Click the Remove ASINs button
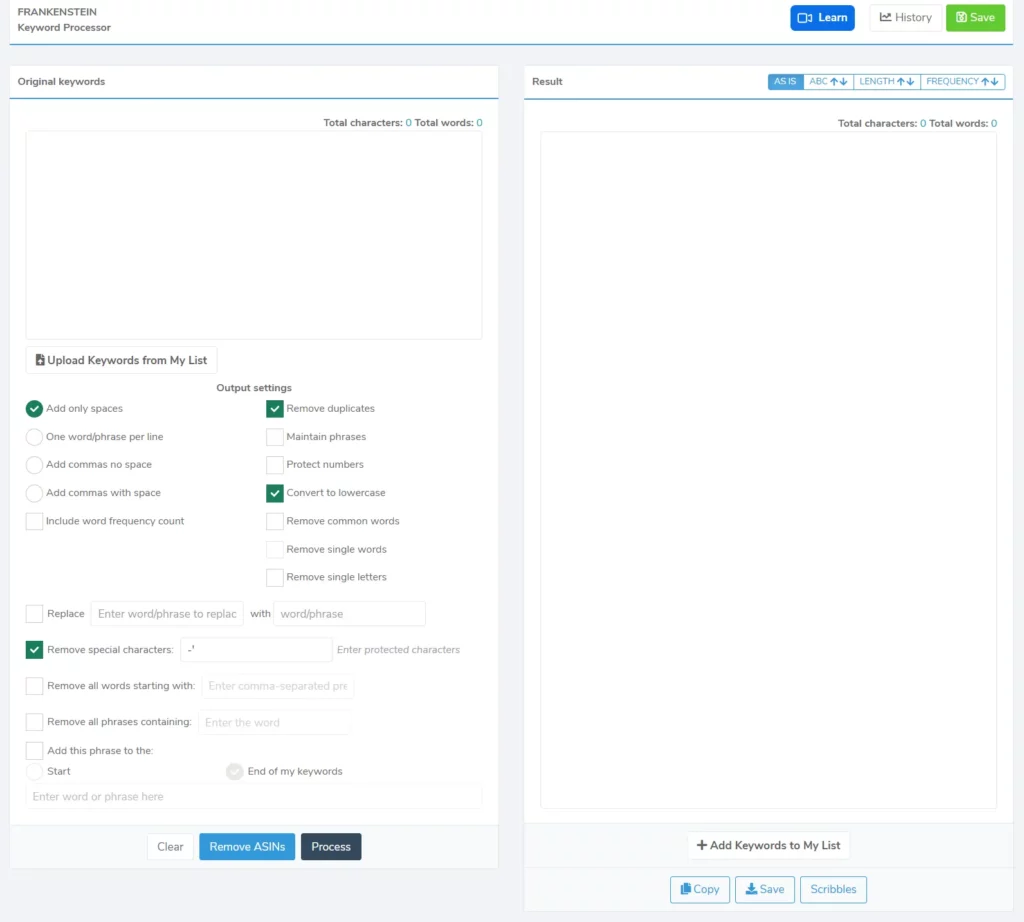Image resolution: width=1024 pixels, height=922 pixels. (x=247, y=846)
